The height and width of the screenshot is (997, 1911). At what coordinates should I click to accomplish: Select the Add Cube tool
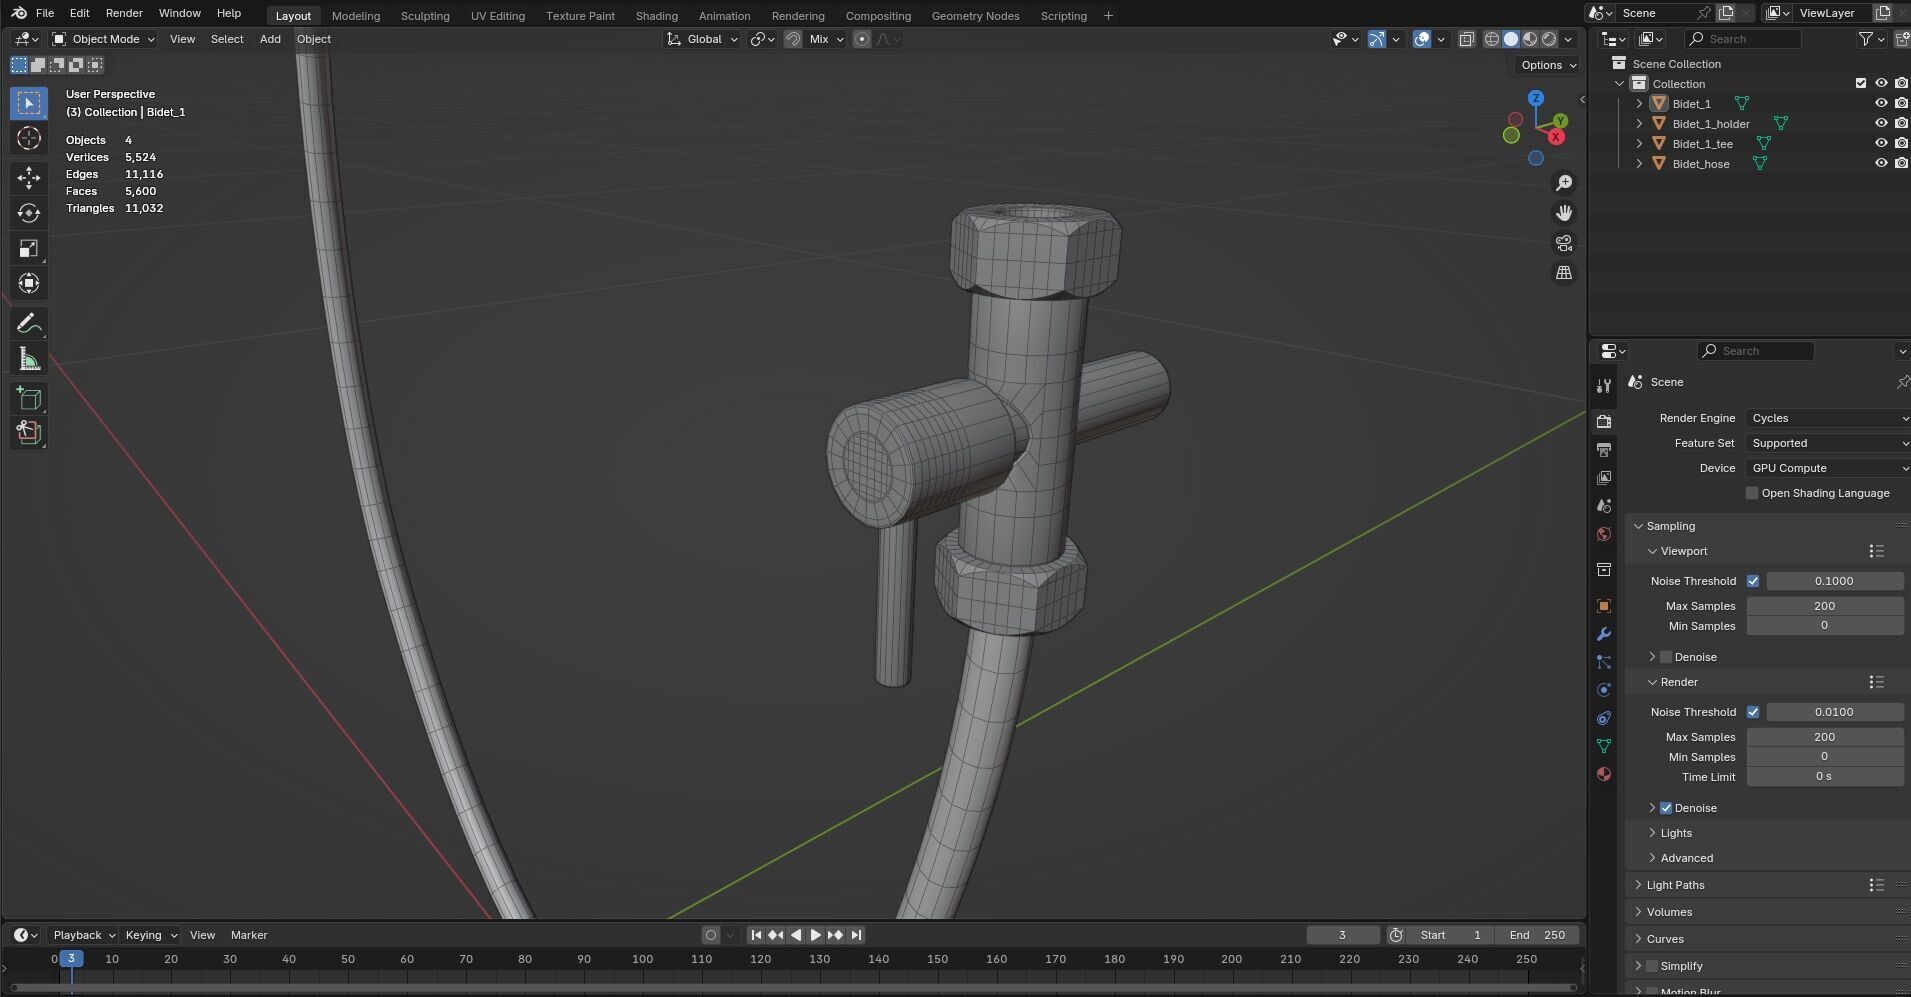29,399
